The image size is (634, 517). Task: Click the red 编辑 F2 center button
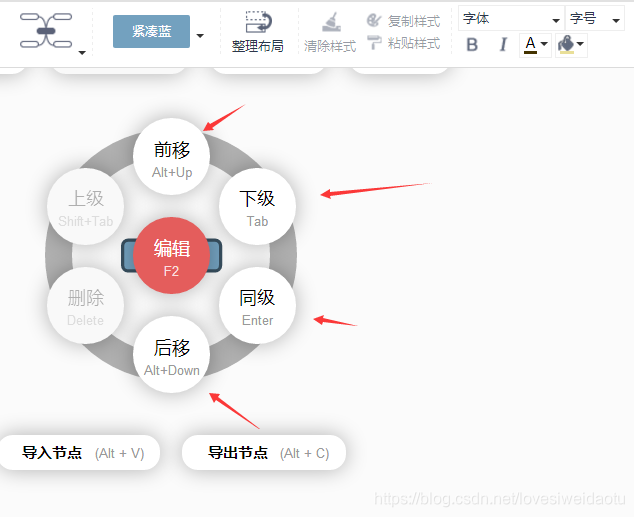[171, 255]
